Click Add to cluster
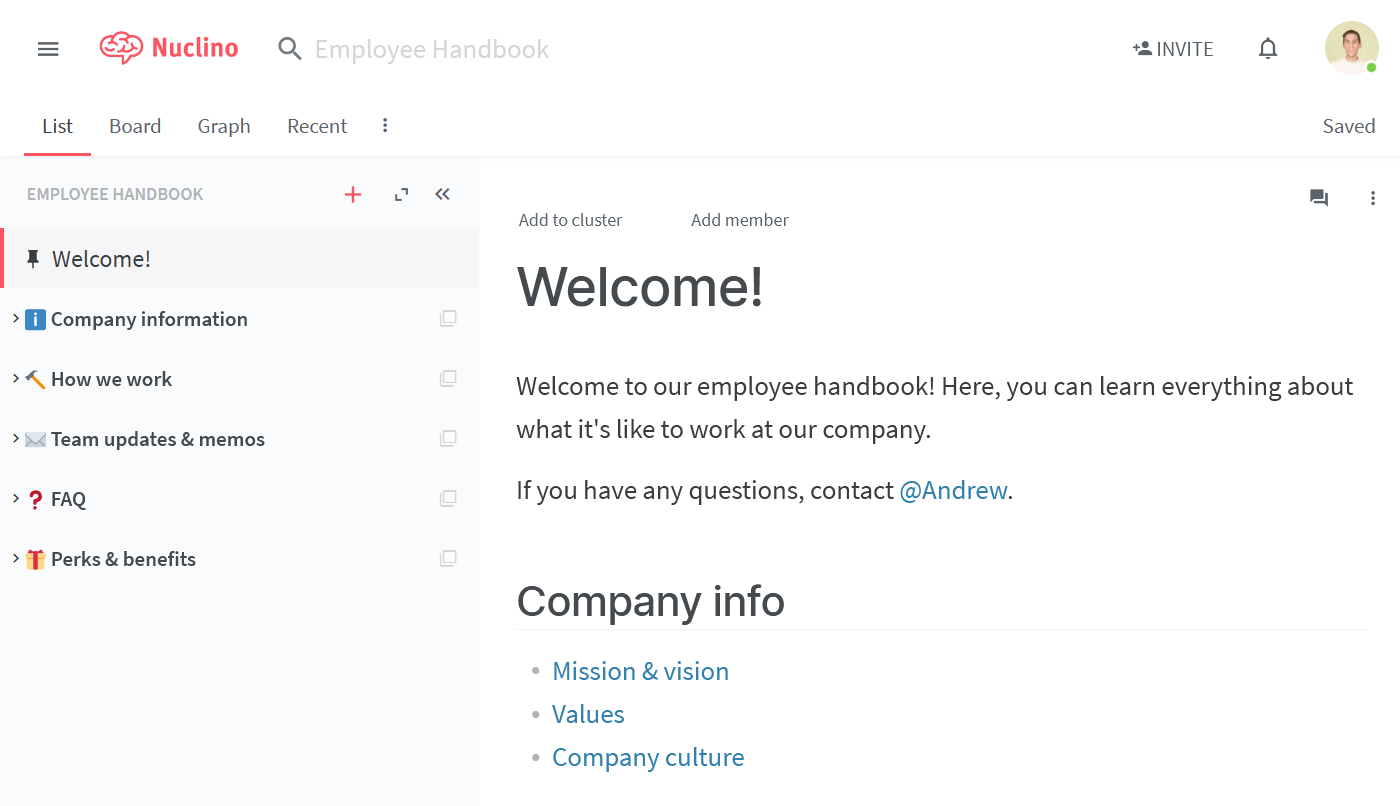The width and height of the screenshot is (1400, 806). [x=570, y=220]
